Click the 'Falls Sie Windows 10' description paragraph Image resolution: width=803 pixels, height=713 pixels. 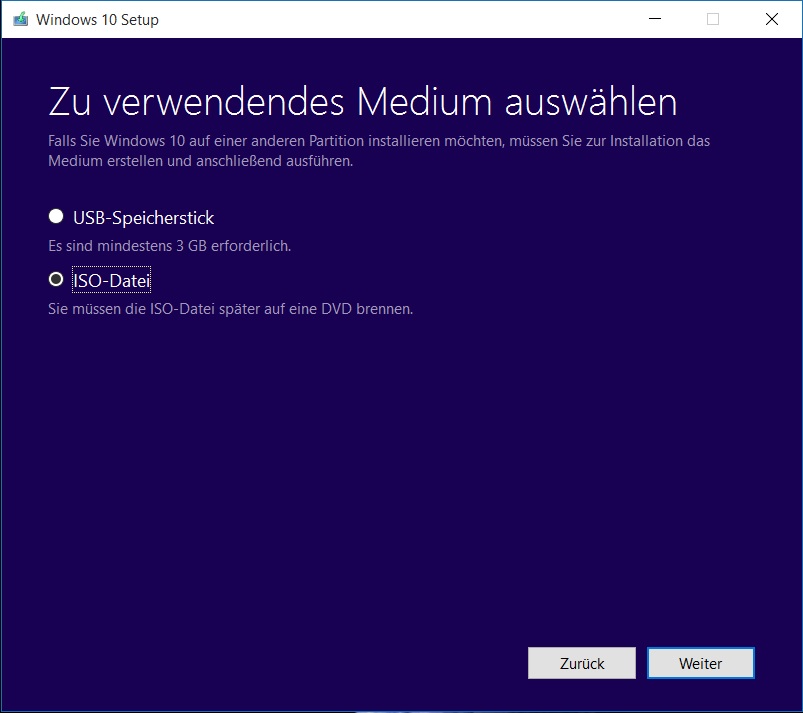[x=379, y=151]
